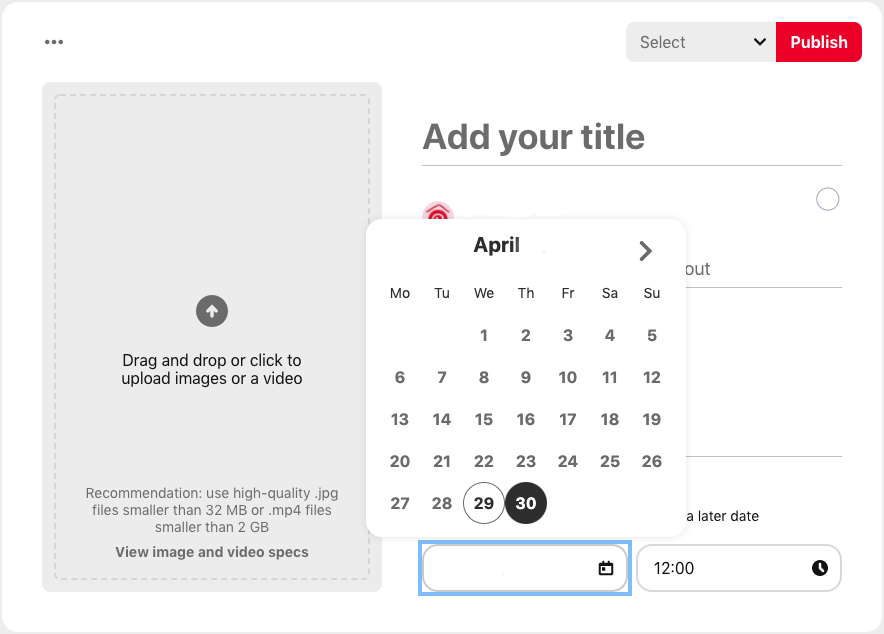The height and width of the screenshot is (634, 884).
Task: Click the red profile avatar icon
Action: pyautogui.click(x=438, y=211)
